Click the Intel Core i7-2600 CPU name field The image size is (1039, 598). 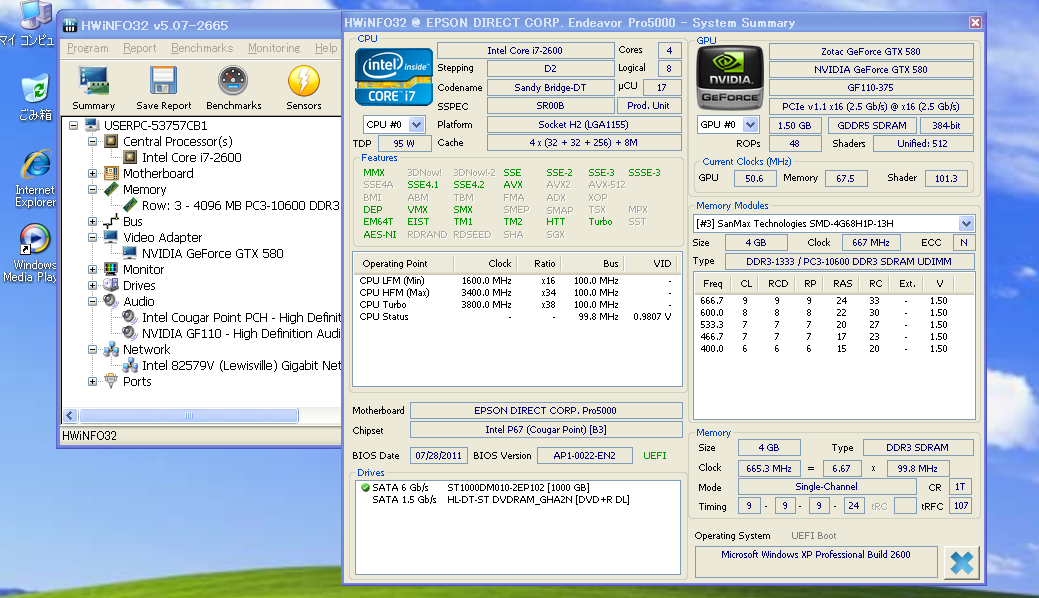[525, 50]
